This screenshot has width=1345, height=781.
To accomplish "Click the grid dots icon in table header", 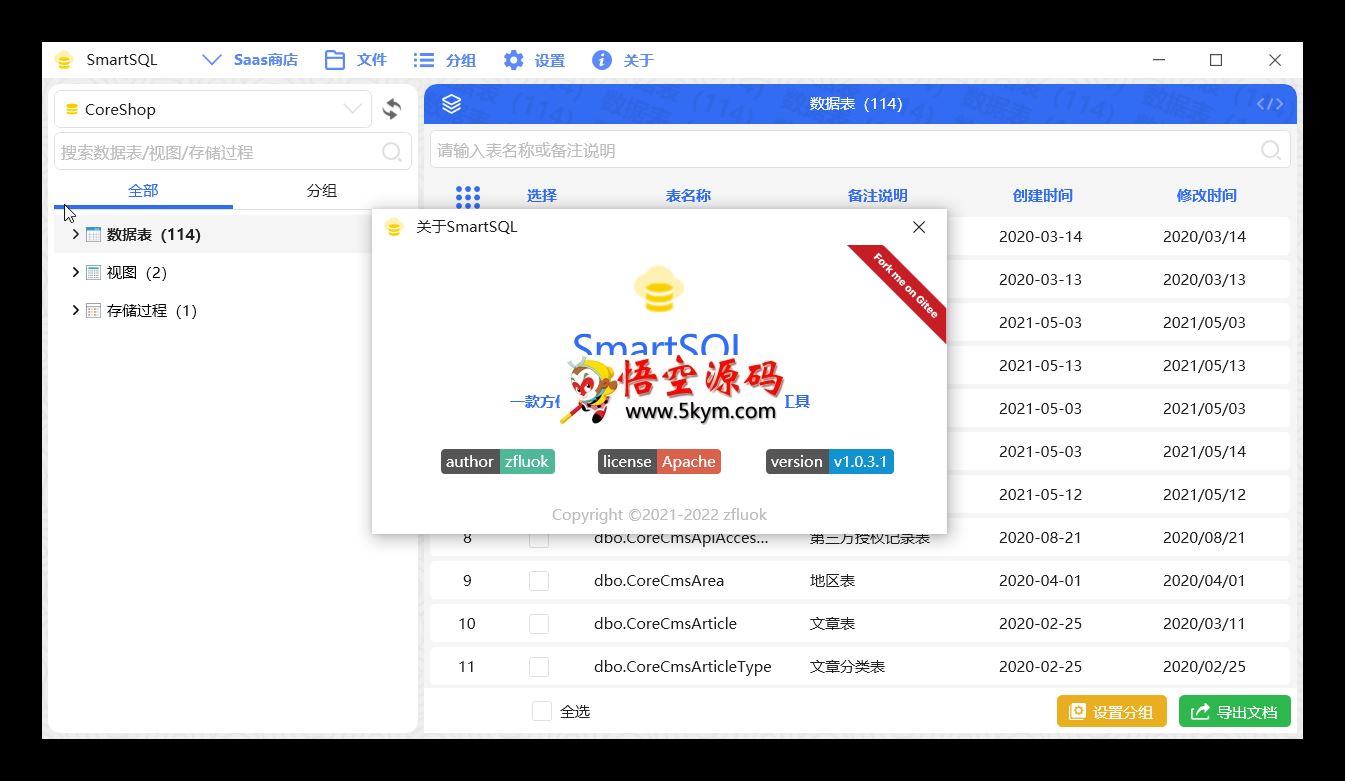I will [468, 196].
